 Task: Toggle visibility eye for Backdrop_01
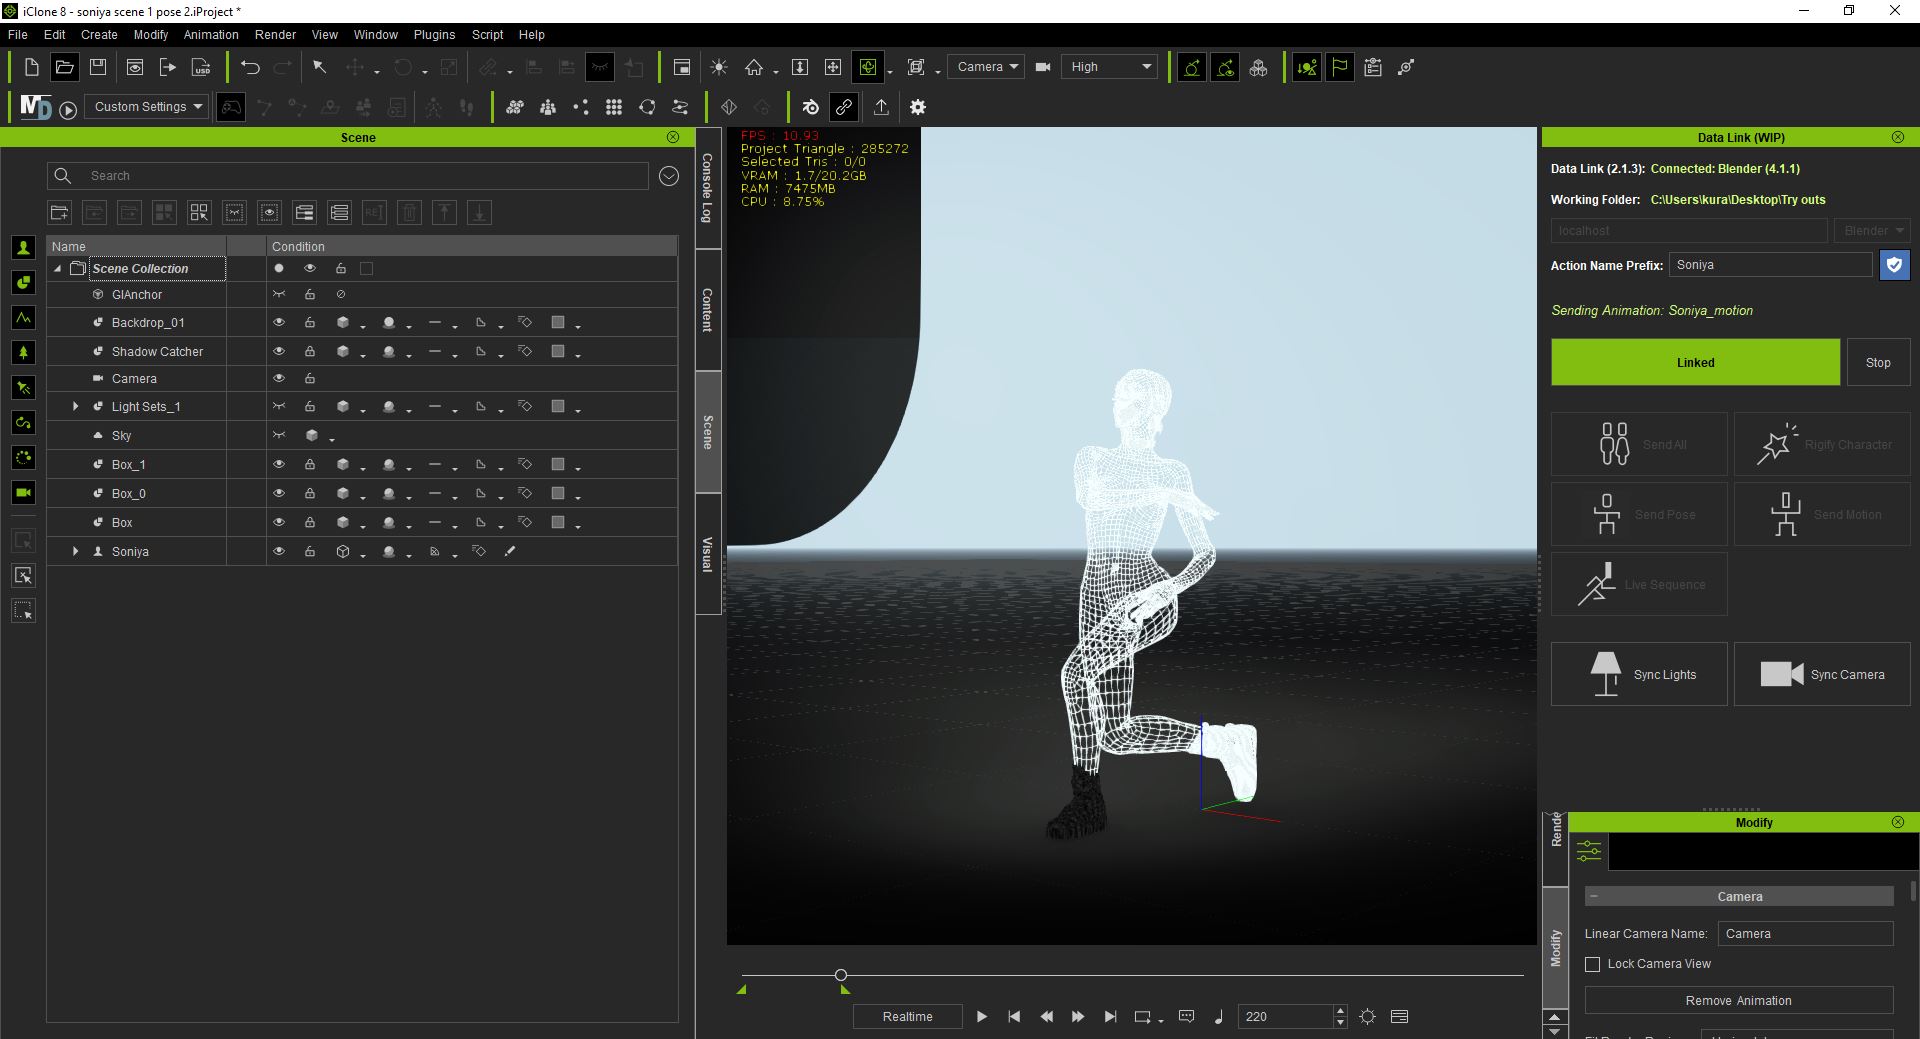coord(279,322)
